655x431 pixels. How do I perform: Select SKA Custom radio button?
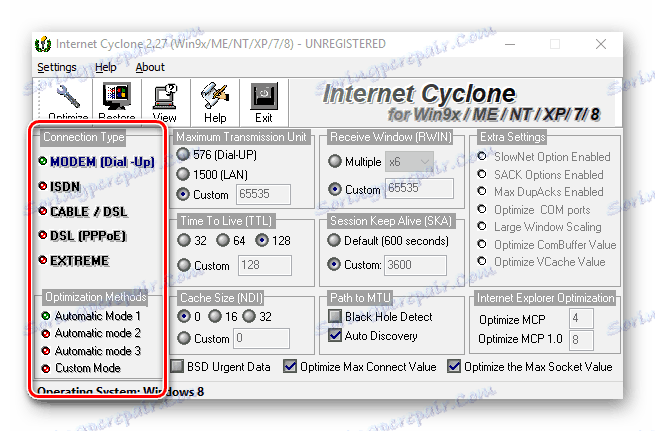(334, 264)
